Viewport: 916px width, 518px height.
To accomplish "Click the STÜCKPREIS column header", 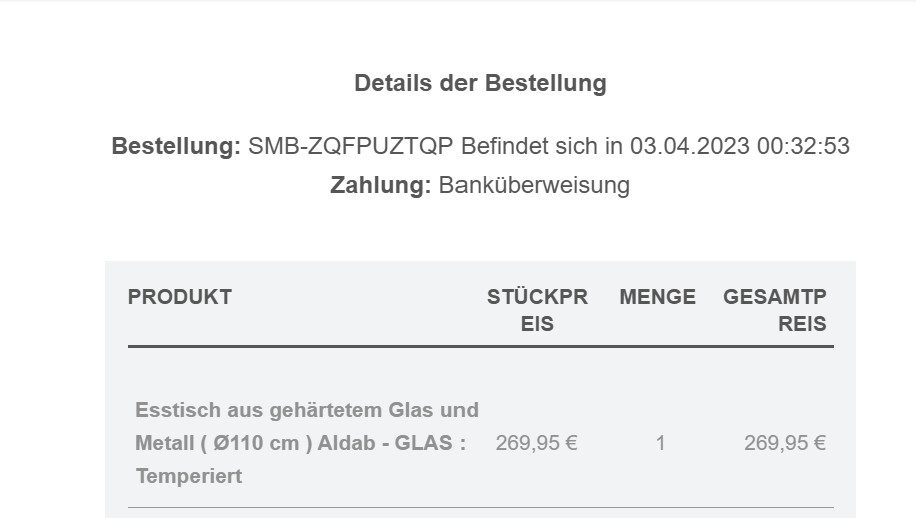I will 537,310.
